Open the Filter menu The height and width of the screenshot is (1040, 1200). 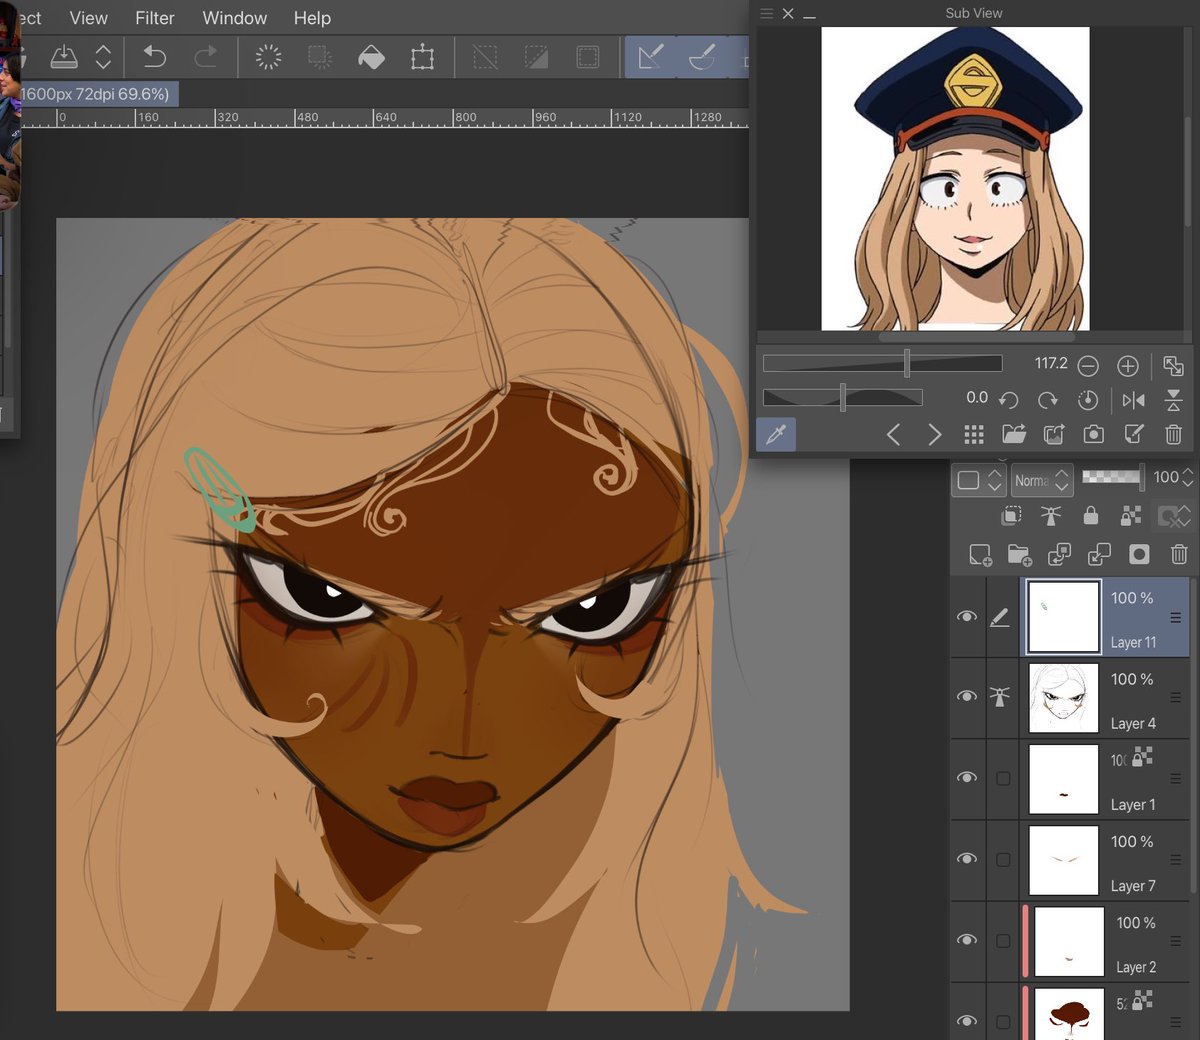click(155, 18)
